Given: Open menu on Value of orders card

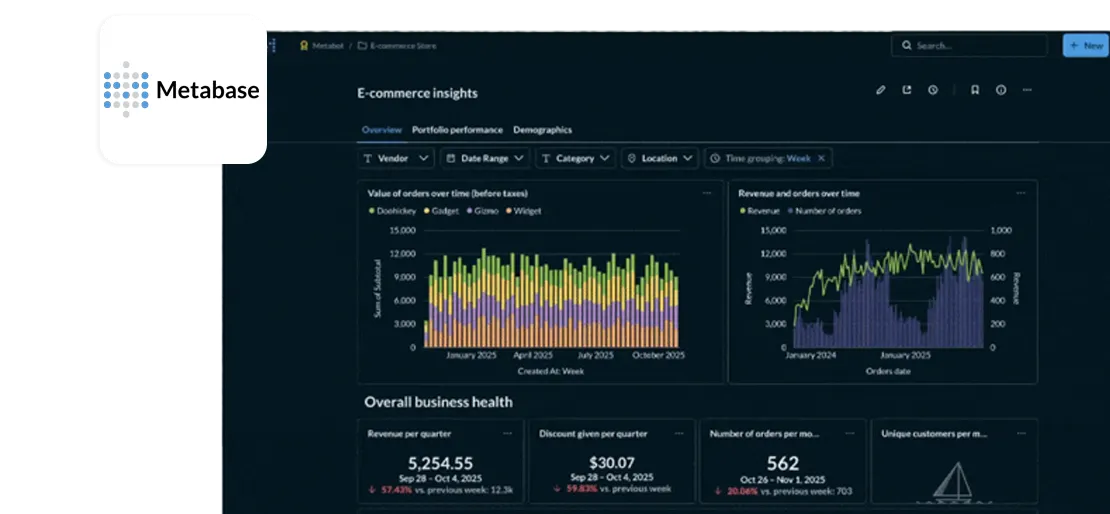Looking at the screenshot, I should (x=706, y=193).
